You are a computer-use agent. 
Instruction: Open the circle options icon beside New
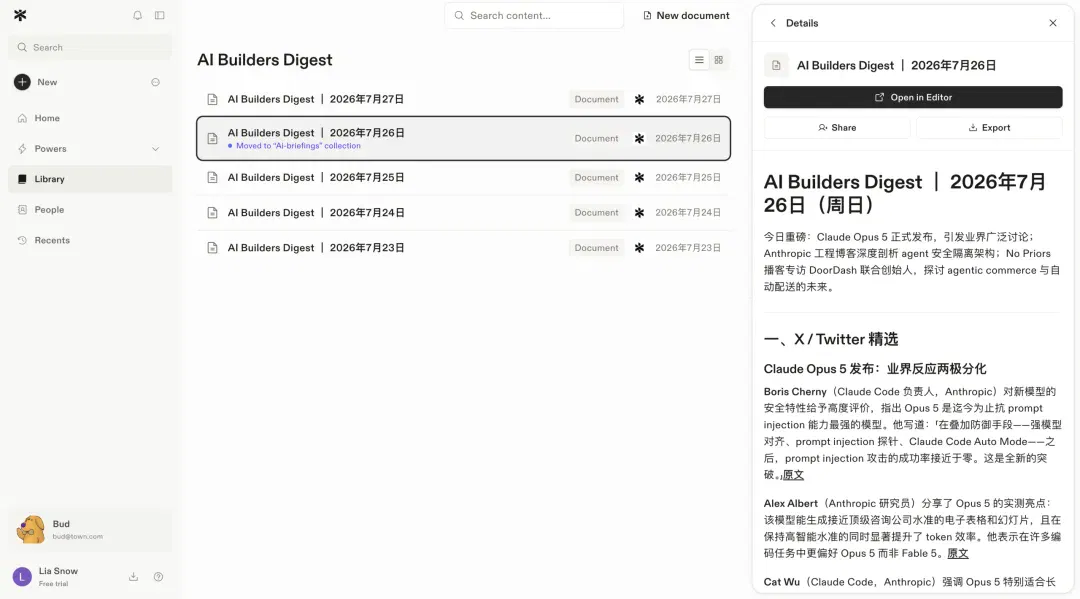156,82
